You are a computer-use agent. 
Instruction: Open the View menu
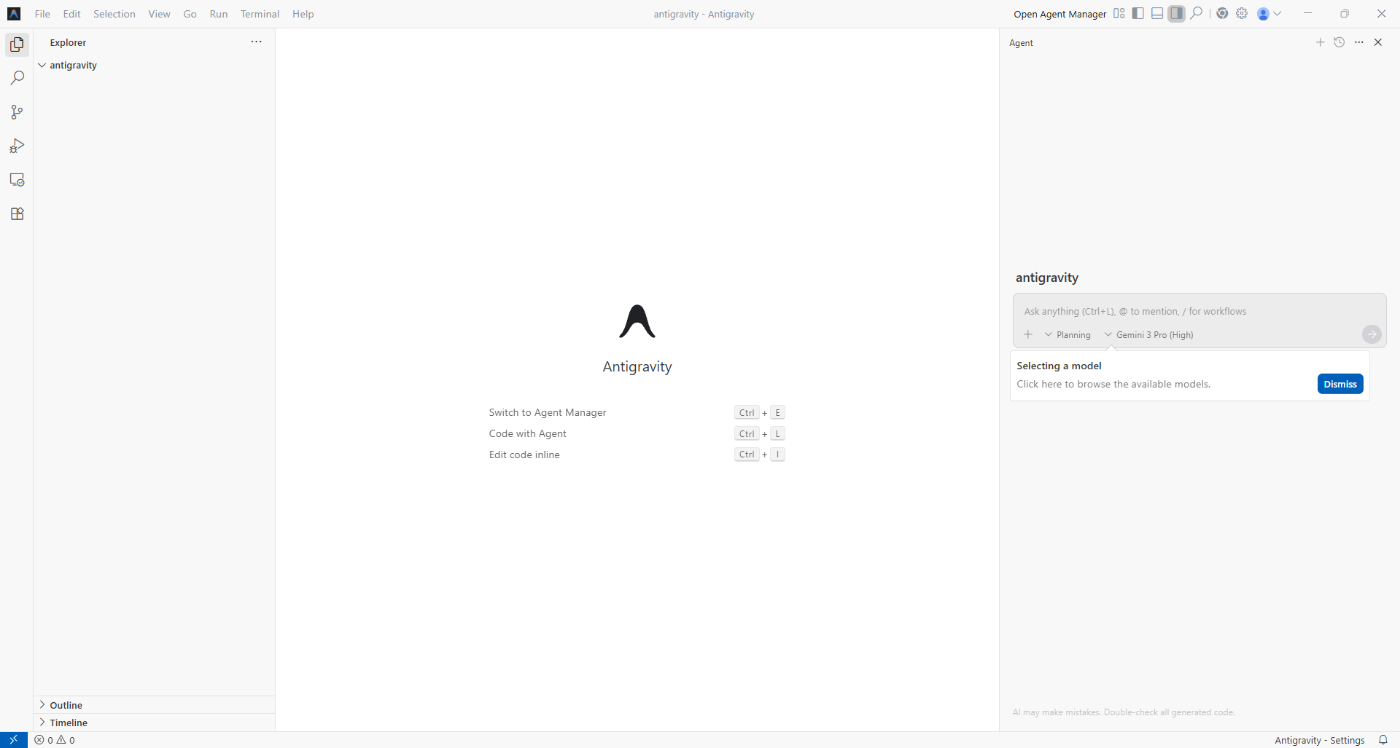tap(159, 14)
